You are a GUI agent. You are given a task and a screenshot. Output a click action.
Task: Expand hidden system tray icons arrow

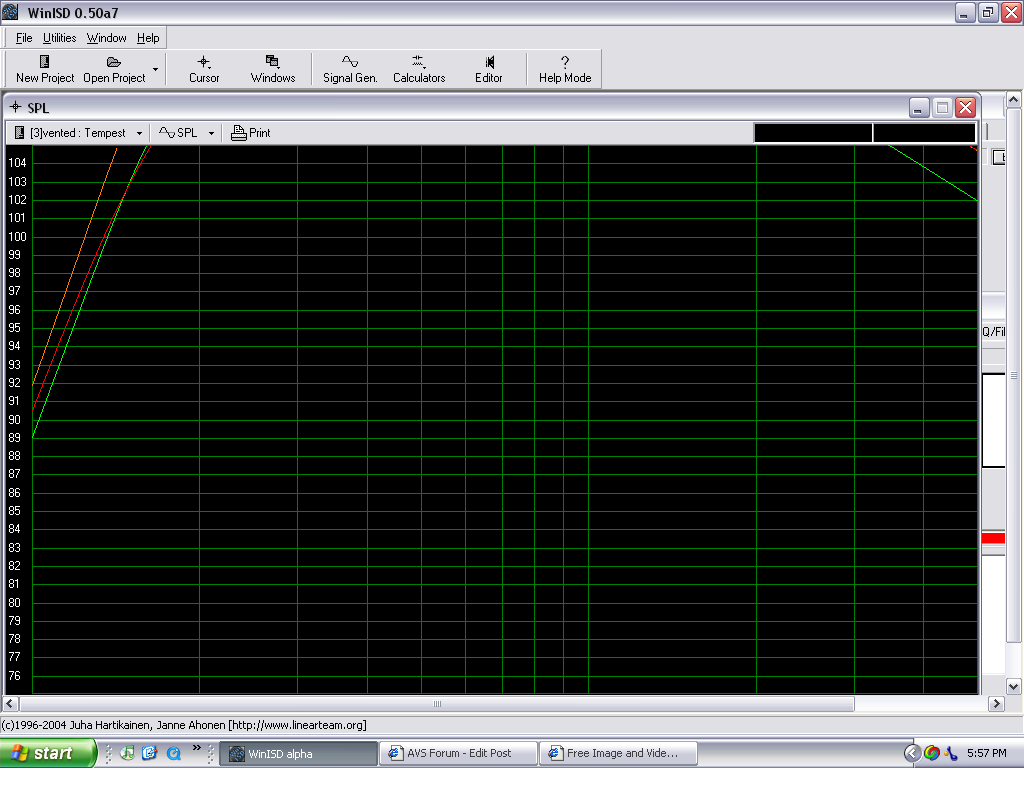912,753
